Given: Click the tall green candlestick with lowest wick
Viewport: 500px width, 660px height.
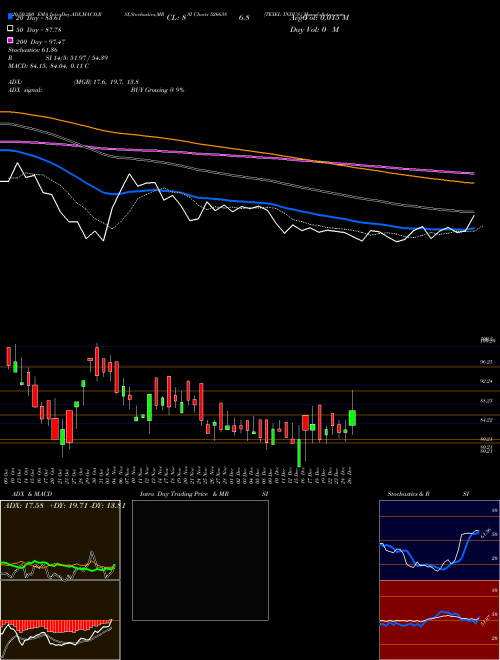Looking at the screenshot, I should pos(299,452).
